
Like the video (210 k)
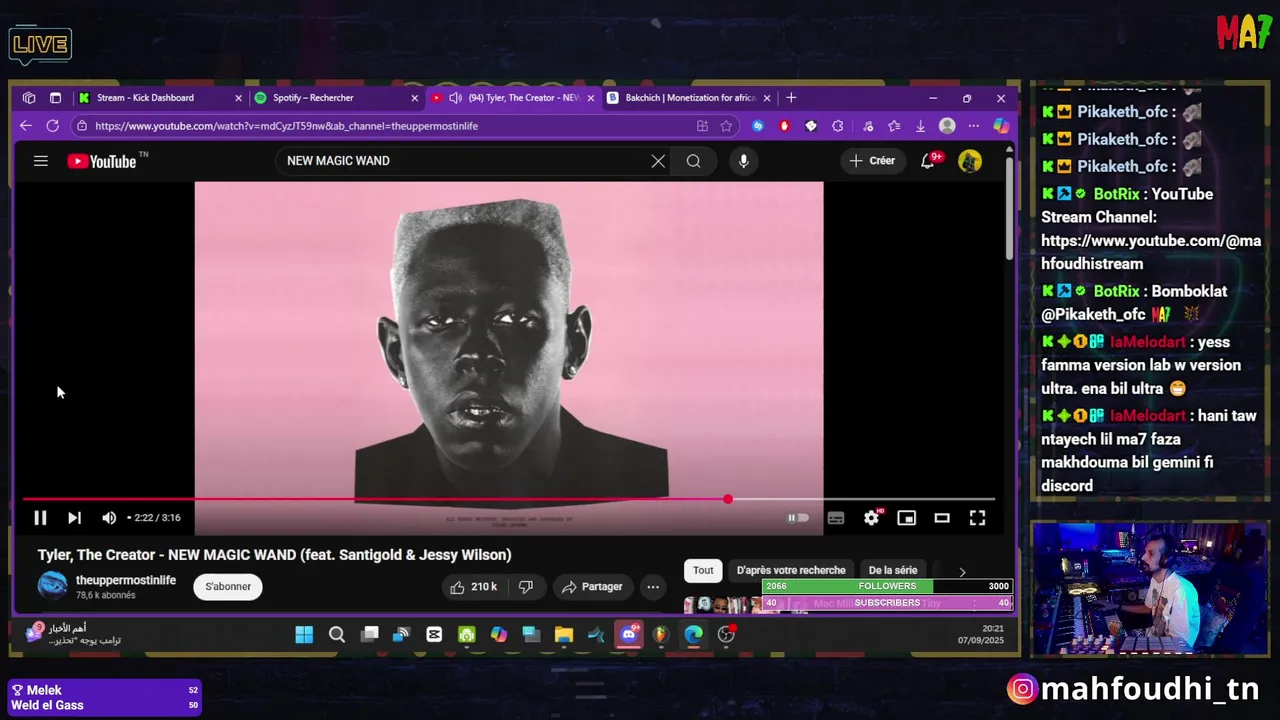[474, 587]
